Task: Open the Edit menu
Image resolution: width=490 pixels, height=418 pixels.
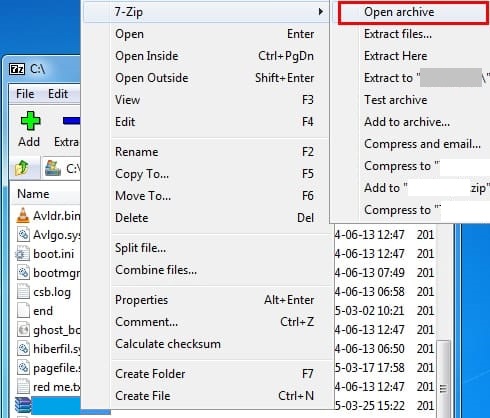Action: pos(58,94)
